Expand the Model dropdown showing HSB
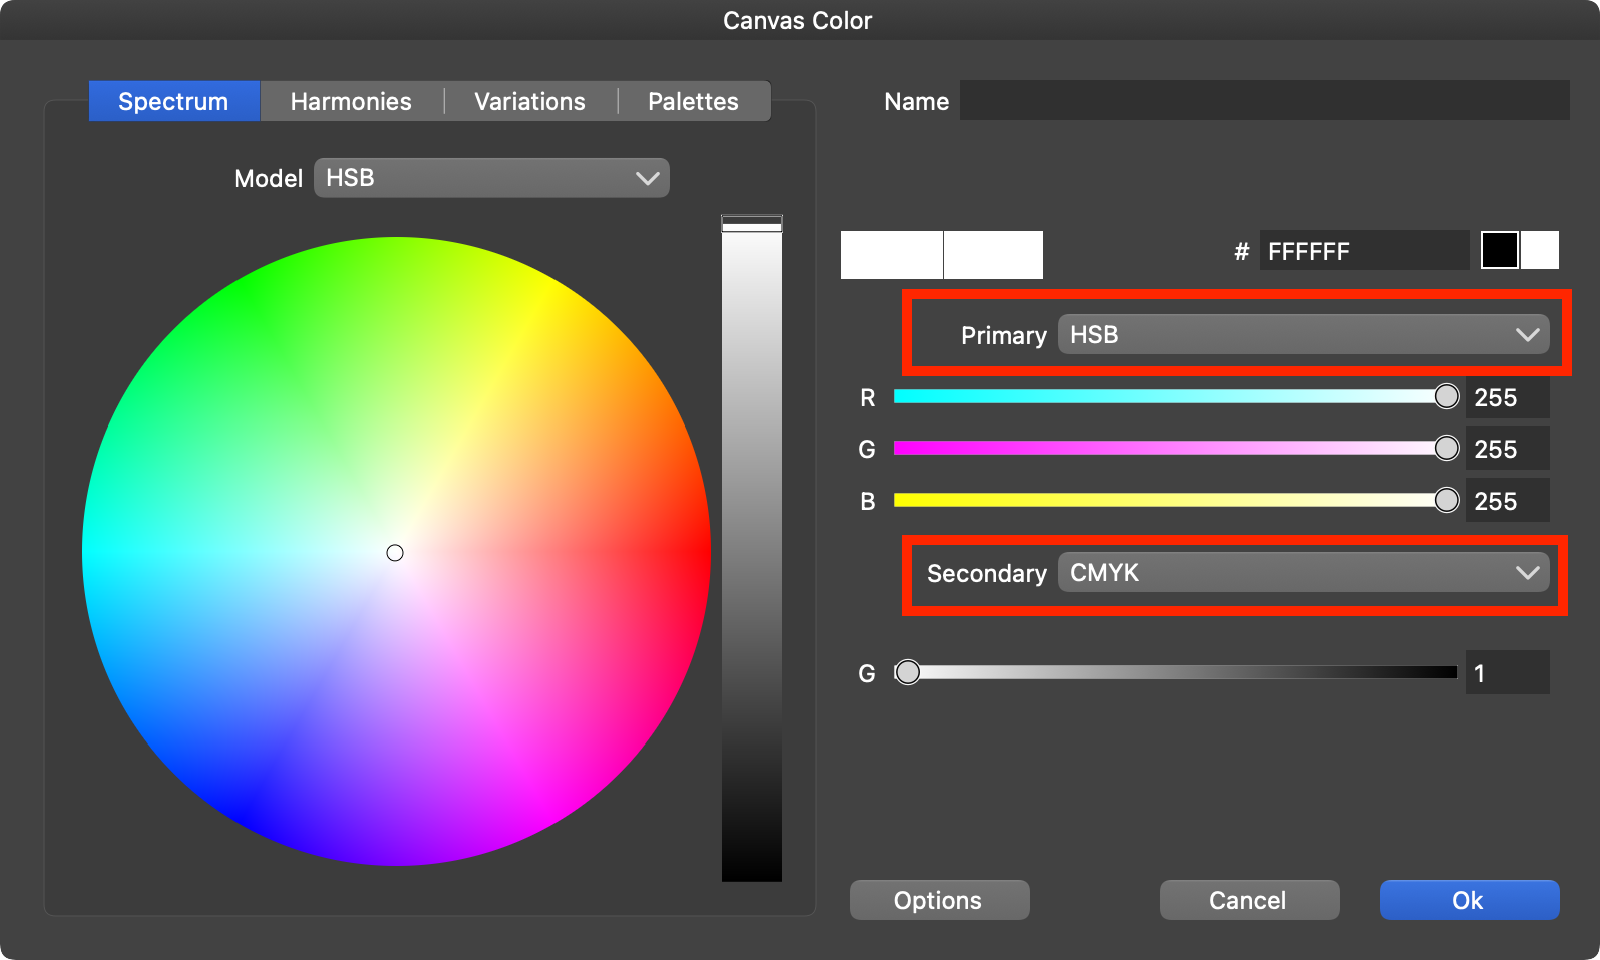Viewport: 1600px width, 960px height. pos(491,178)
